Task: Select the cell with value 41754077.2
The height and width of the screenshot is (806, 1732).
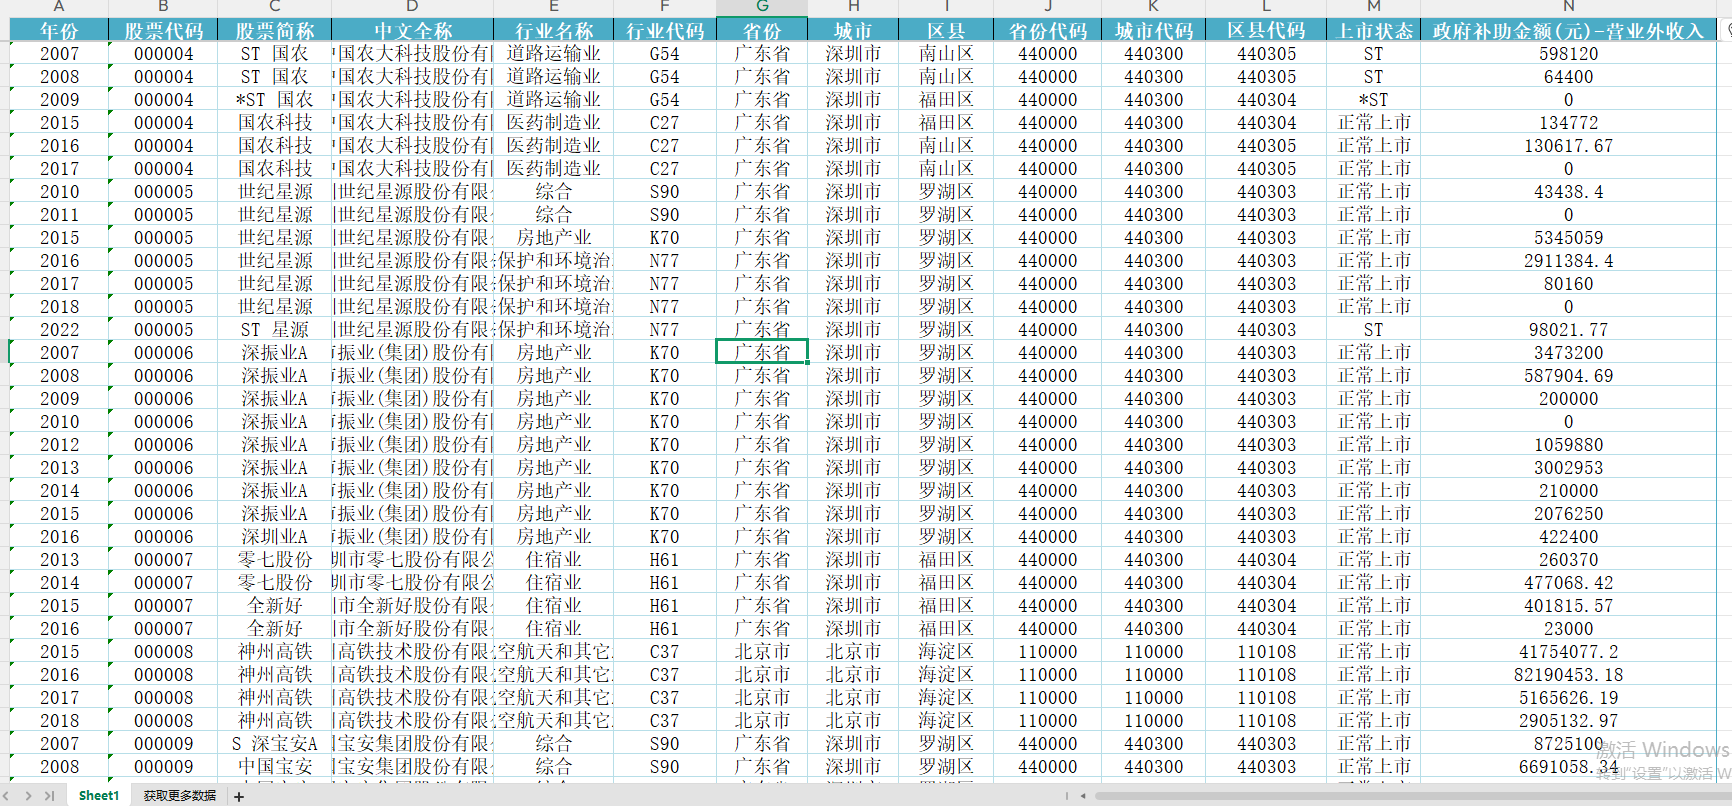Action: (1568, 652)
